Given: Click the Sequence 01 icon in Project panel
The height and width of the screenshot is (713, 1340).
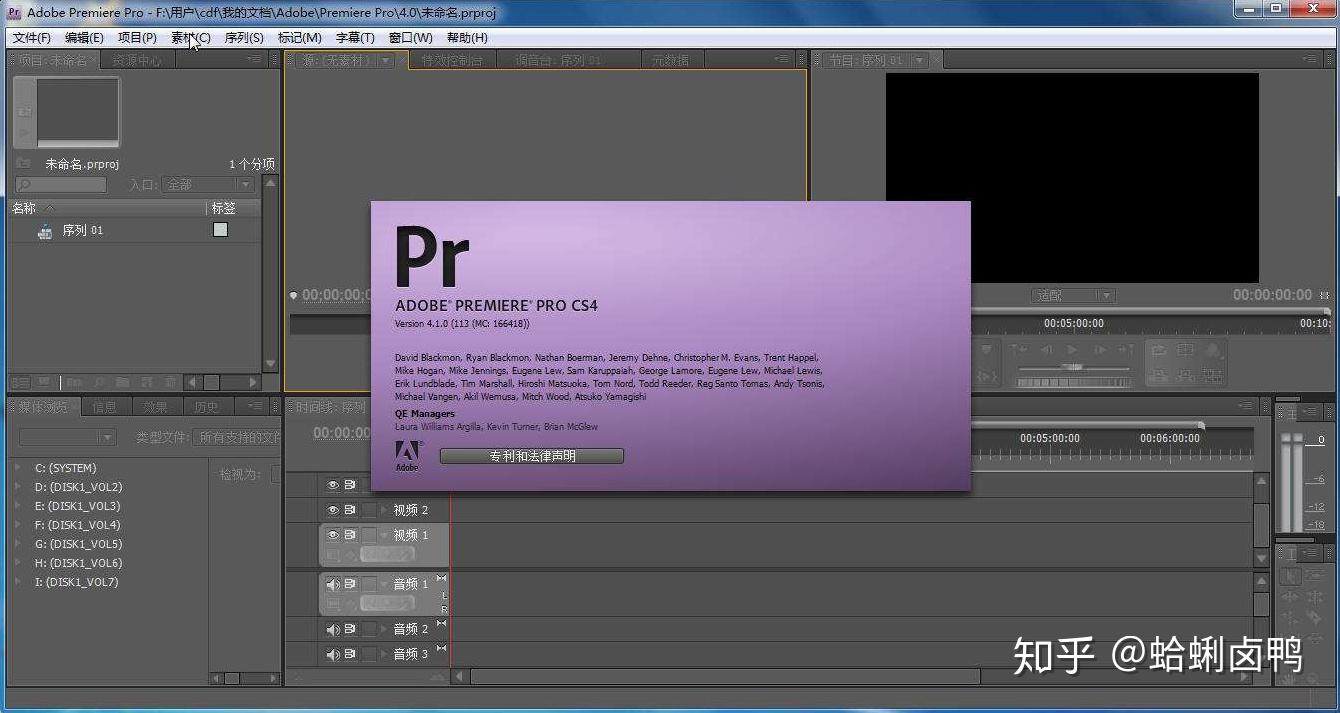Looking at the screenshot, I should point(45,231).
